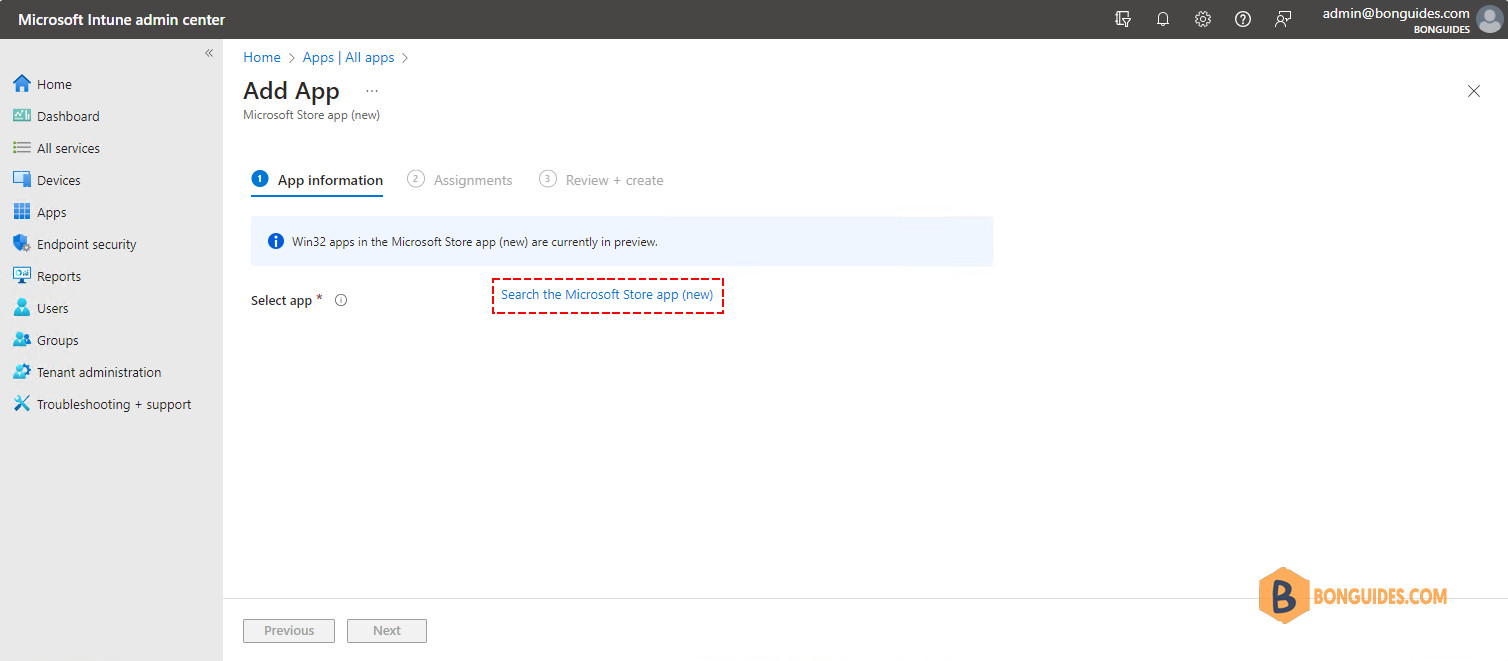This screenshot has width=1508, height=661.
Task: Click the Apps | All apps breadcrumb
Action: (349, 57)
